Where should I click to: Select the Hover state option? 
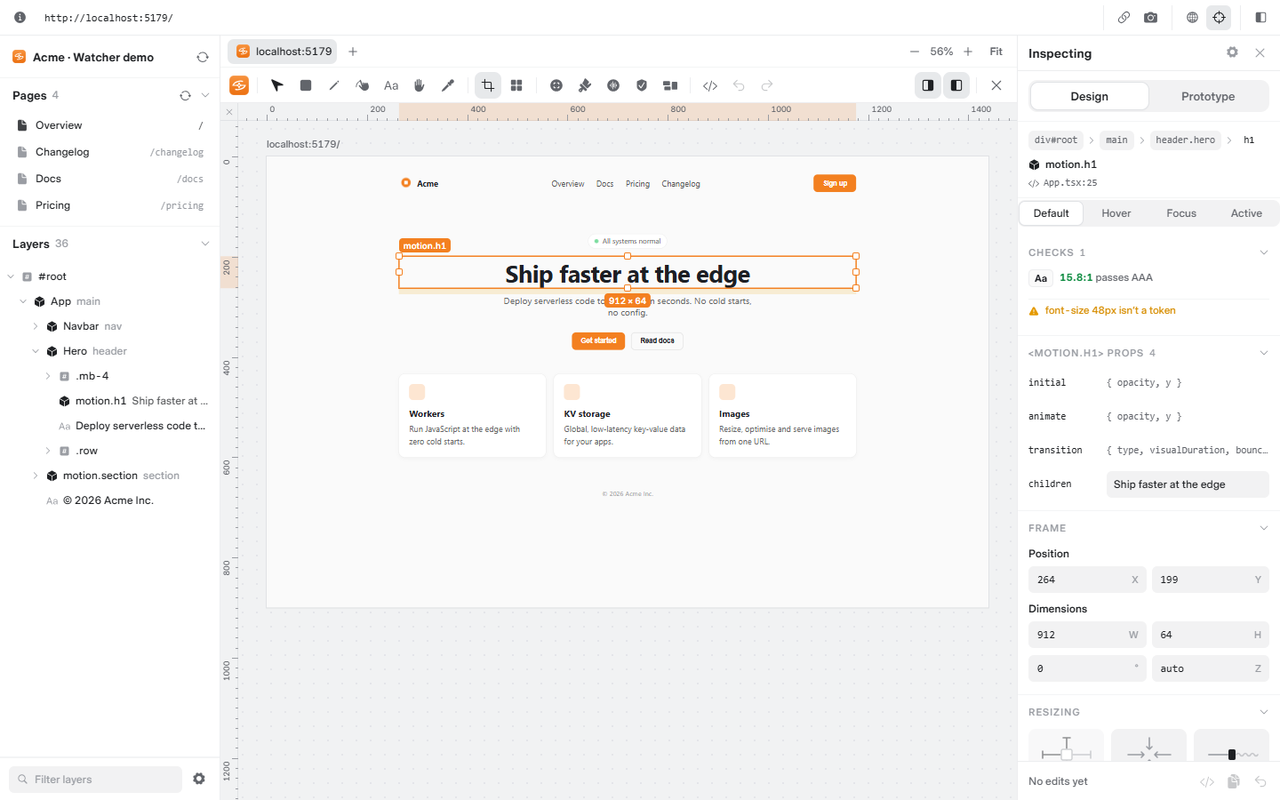1116,213
